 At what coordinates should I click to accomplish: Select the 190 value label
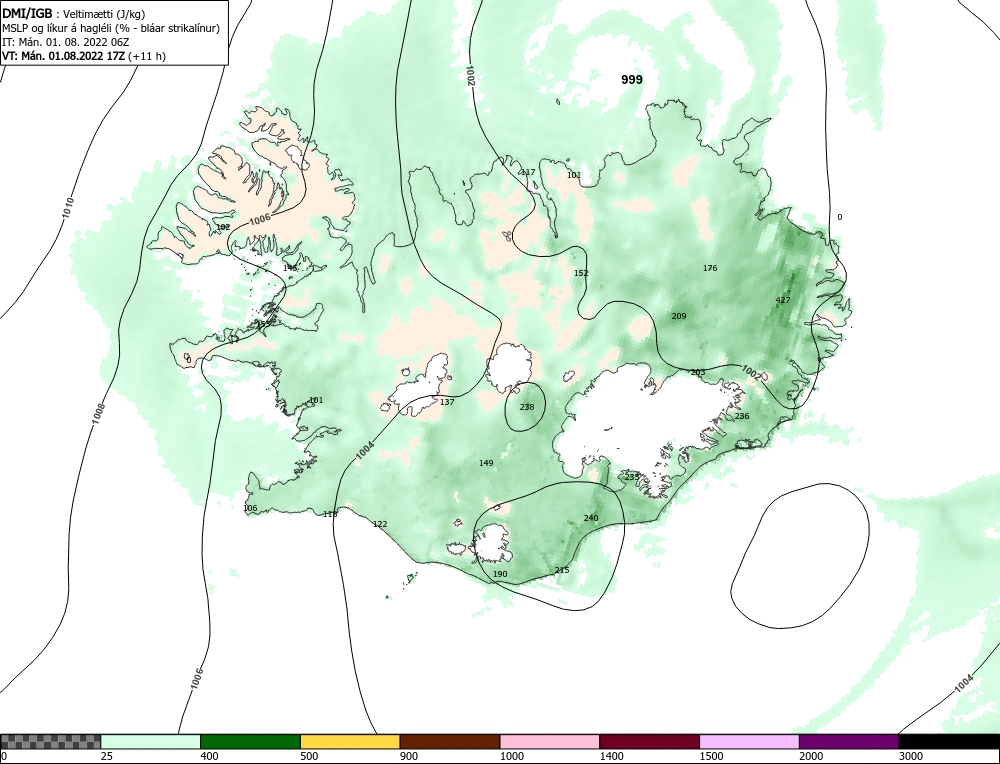501,574
